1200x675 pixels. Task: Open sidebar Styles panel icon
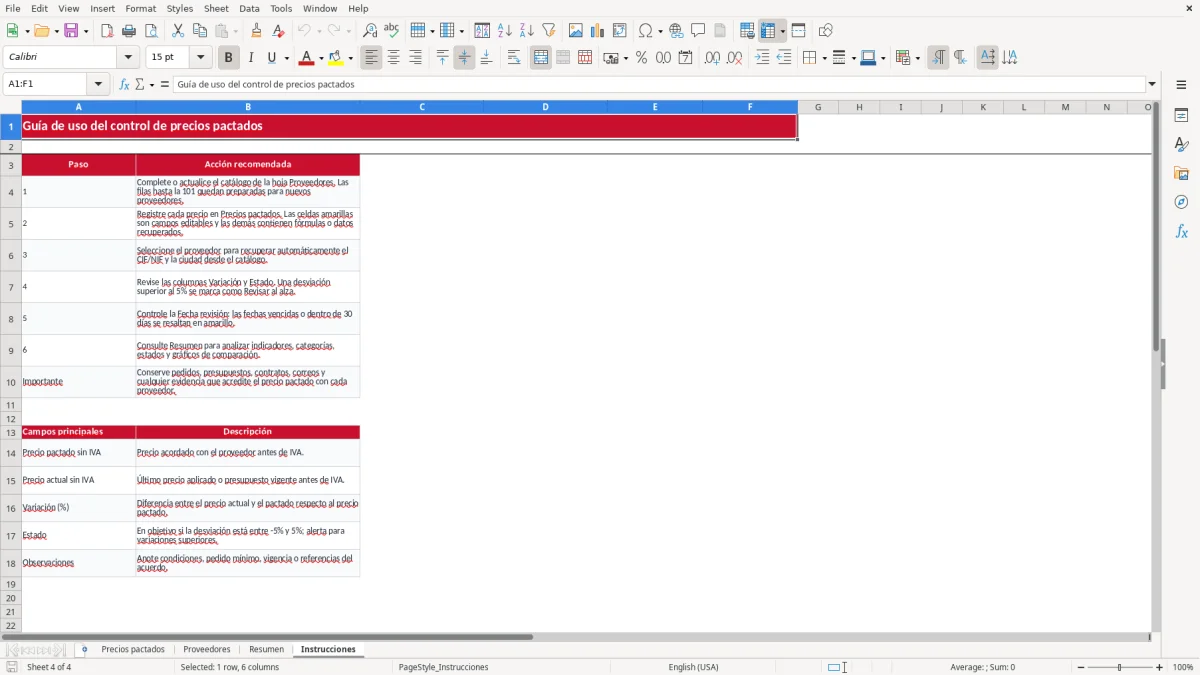pos(1181,144)
